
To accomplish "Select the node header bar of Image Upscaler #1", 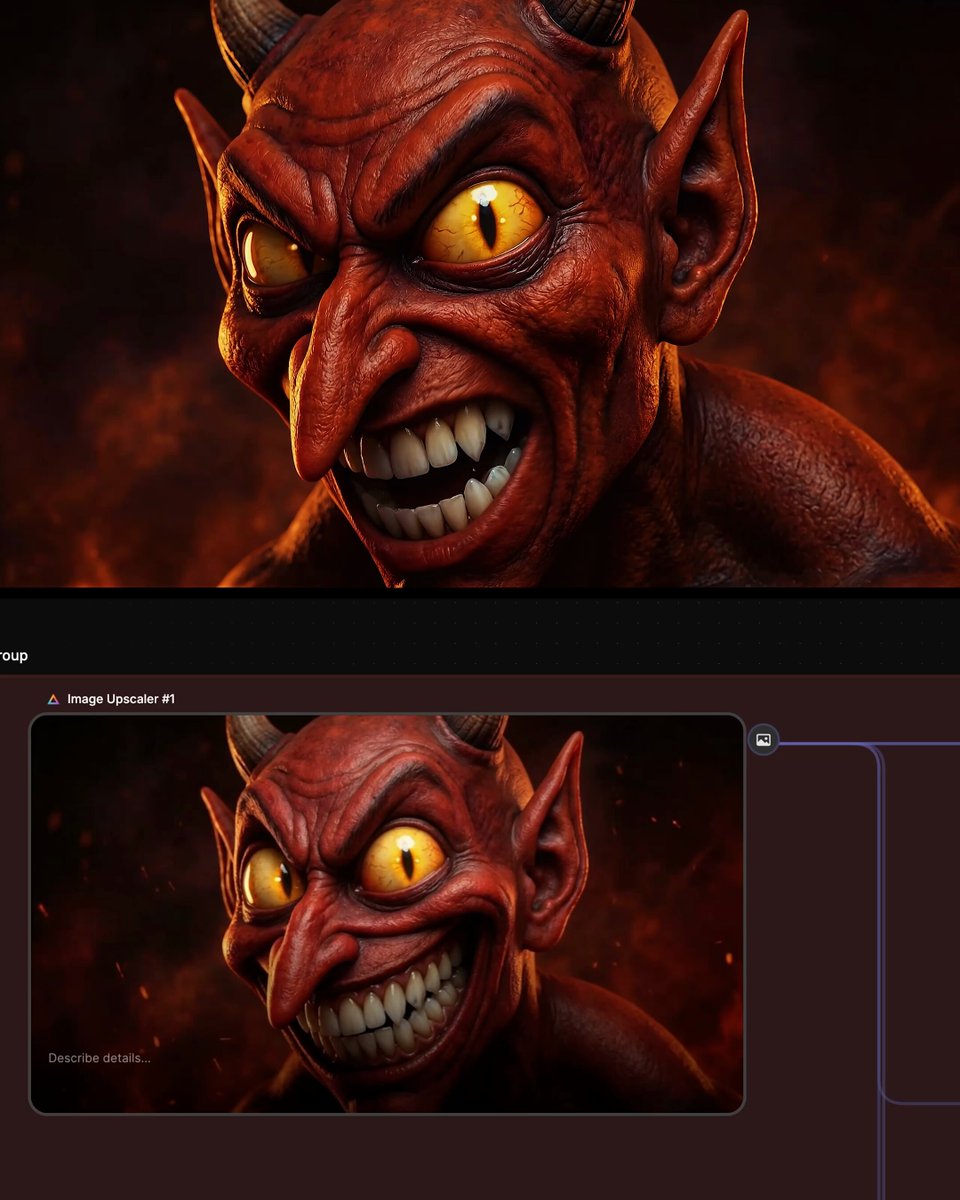I will [x=400, y=699].
